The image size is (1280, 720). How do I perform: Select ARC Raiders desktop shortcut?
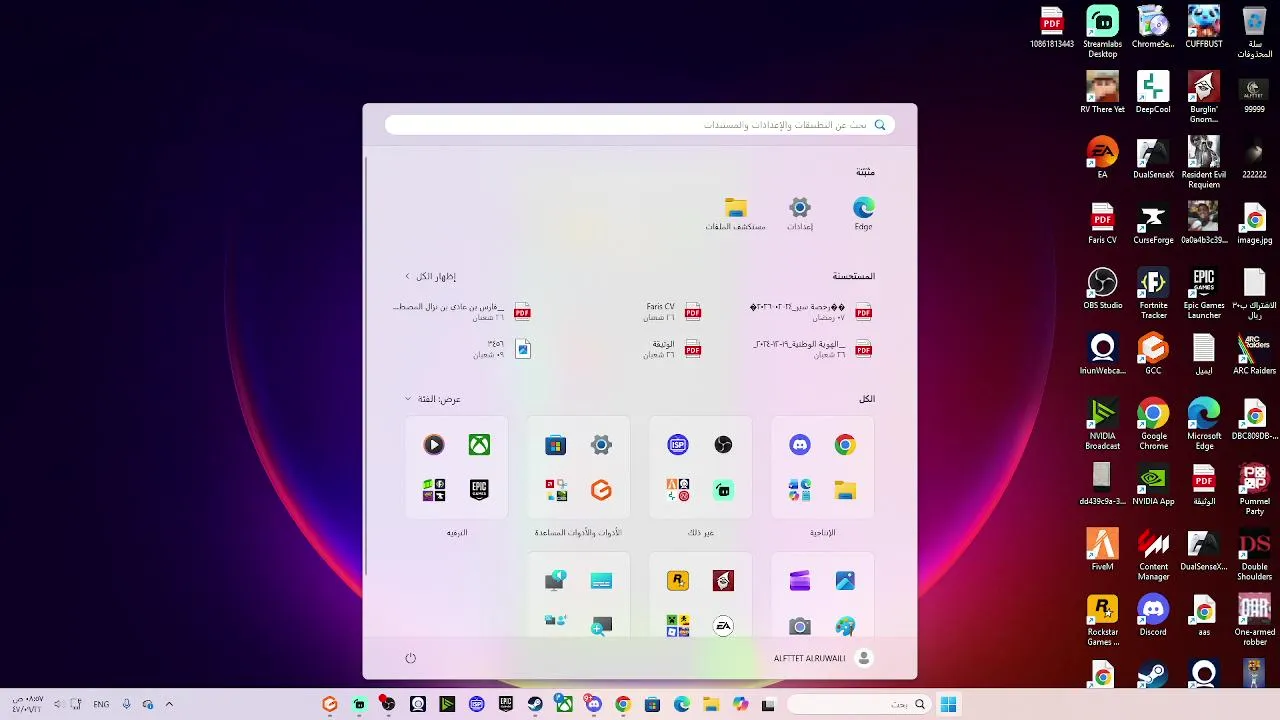(1254, 354)
